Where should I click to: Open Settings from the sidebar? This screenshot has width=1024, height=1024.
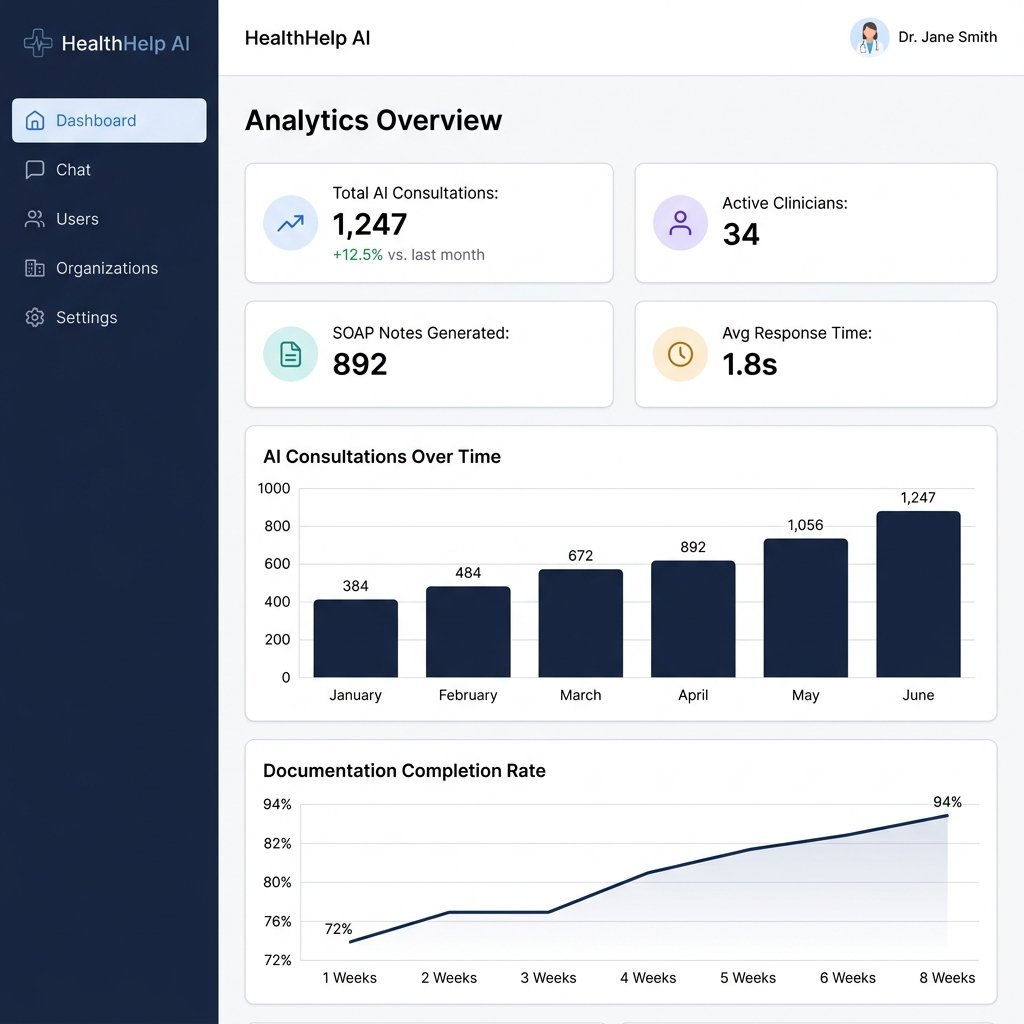(109, 317)
